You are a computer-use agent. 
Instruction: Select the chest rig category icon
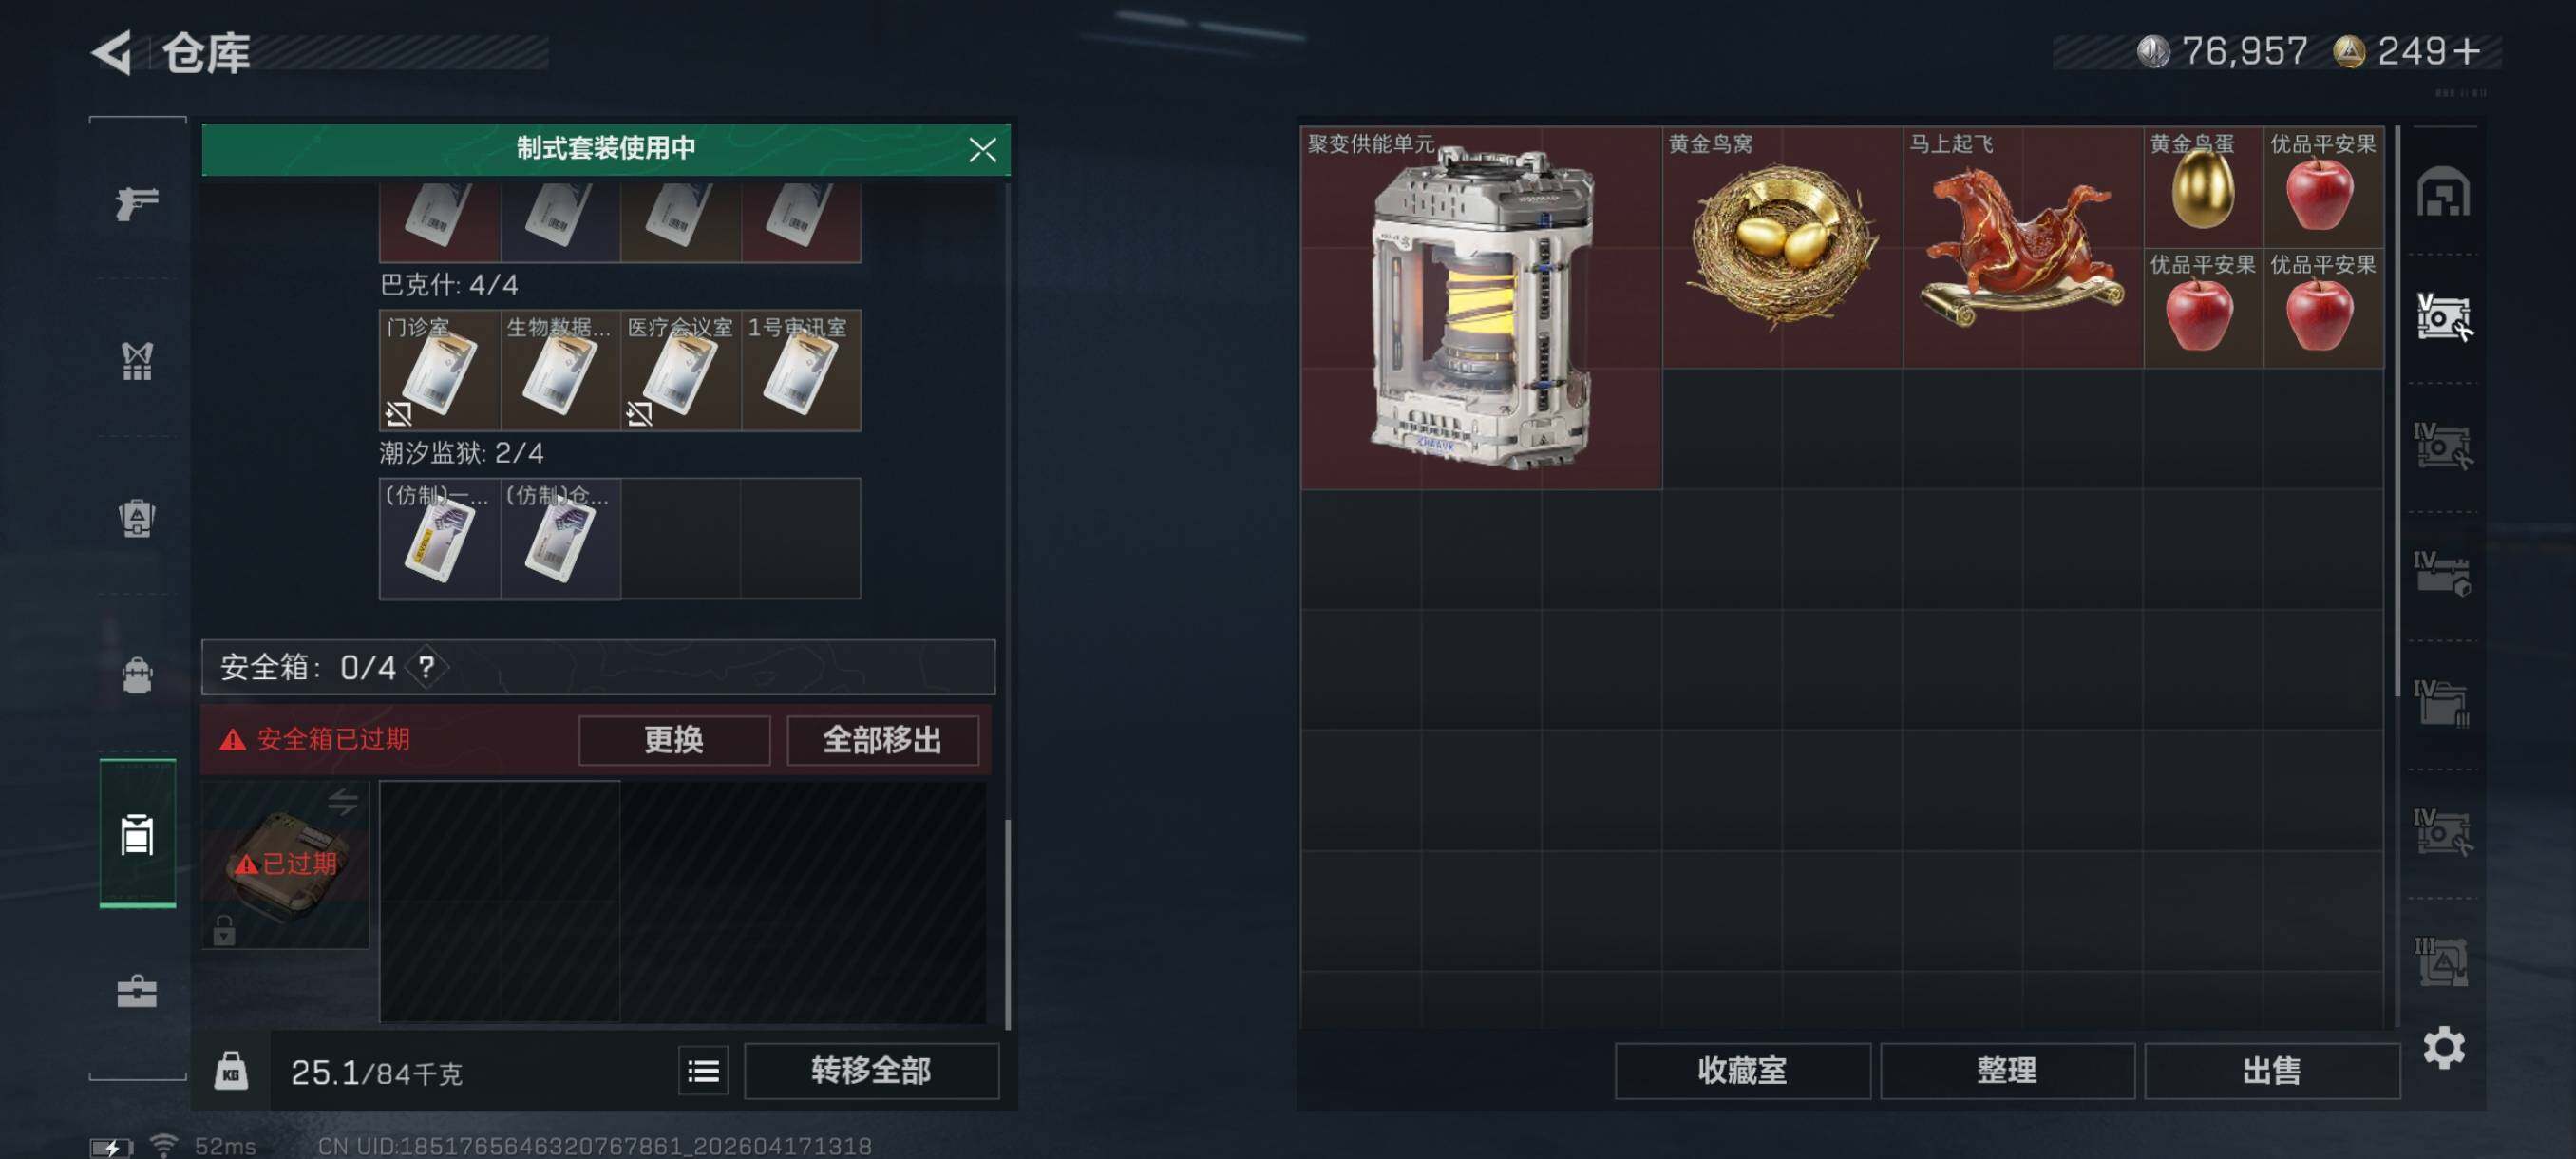(137, 361)
